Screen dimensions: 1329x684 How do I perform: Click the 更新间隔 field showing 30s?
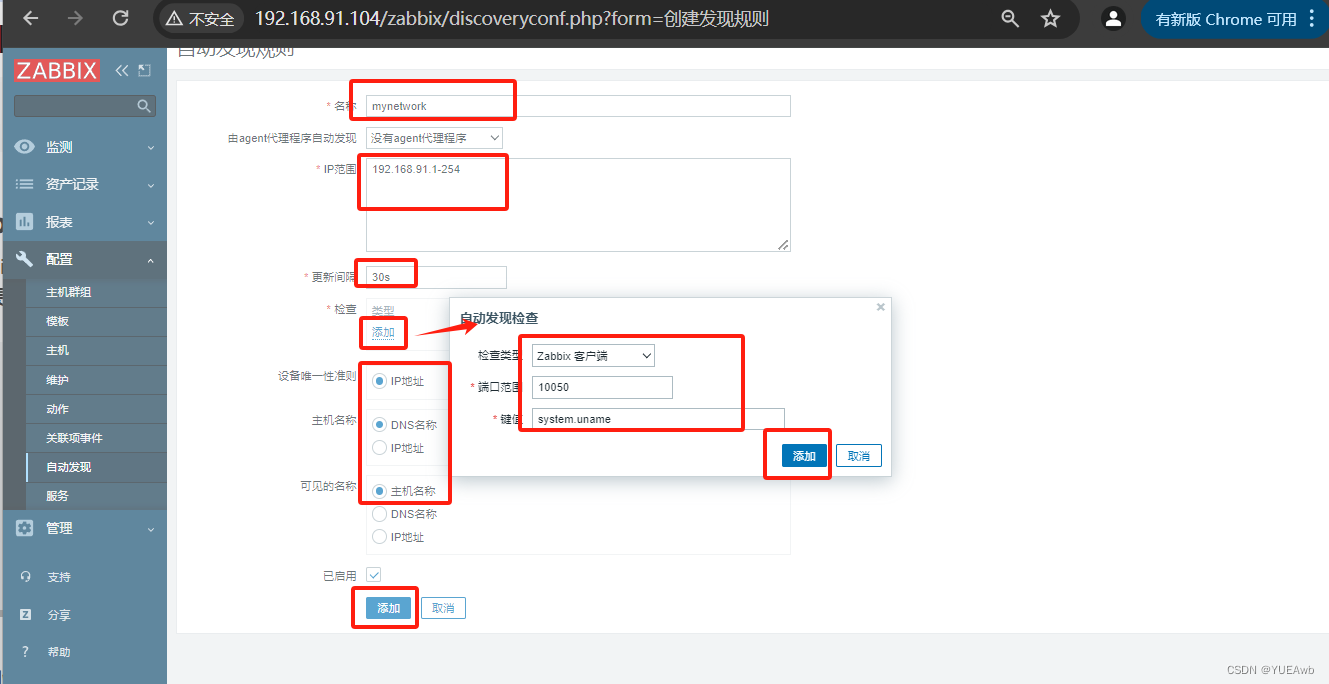[x=436, y=277]
